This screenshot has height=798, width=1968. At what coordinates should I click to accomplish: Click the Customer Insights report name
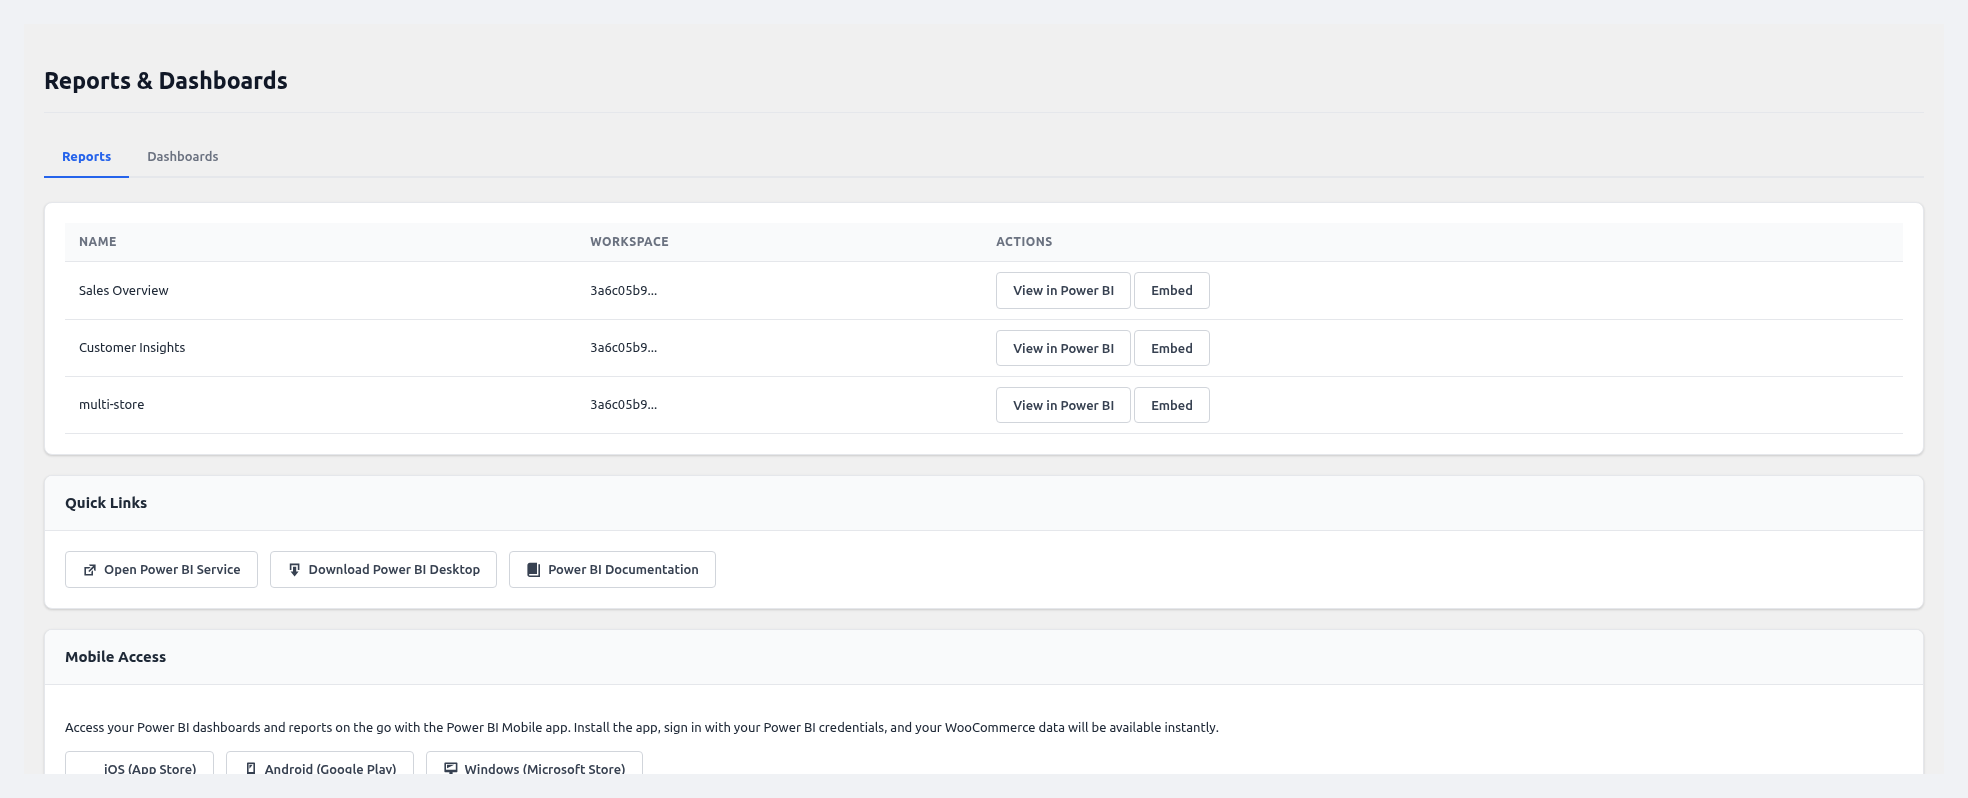click(132, 348)
